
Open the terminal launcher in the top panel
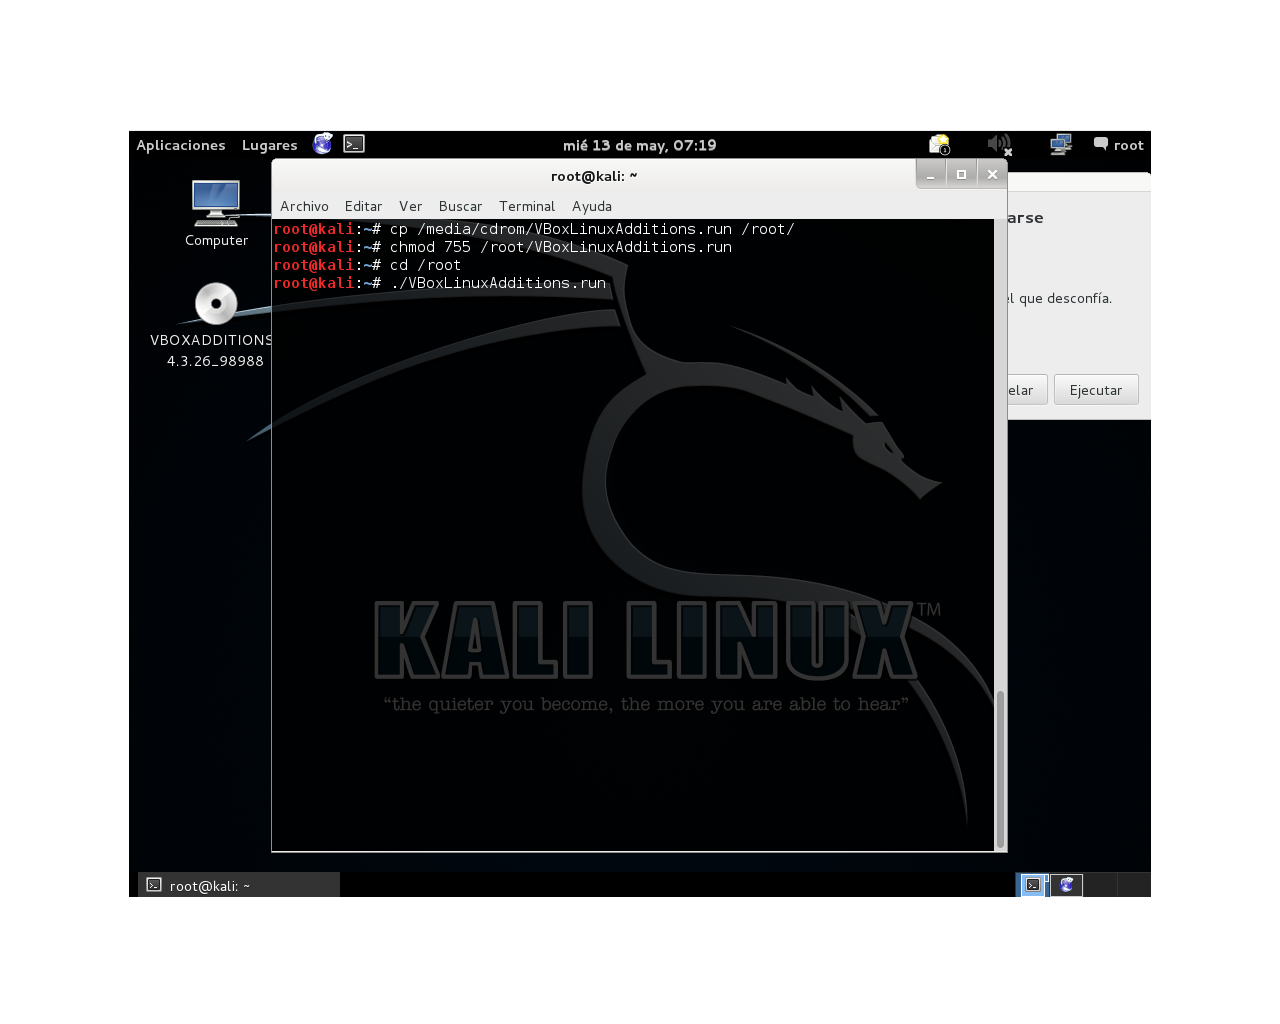(354, 144)
